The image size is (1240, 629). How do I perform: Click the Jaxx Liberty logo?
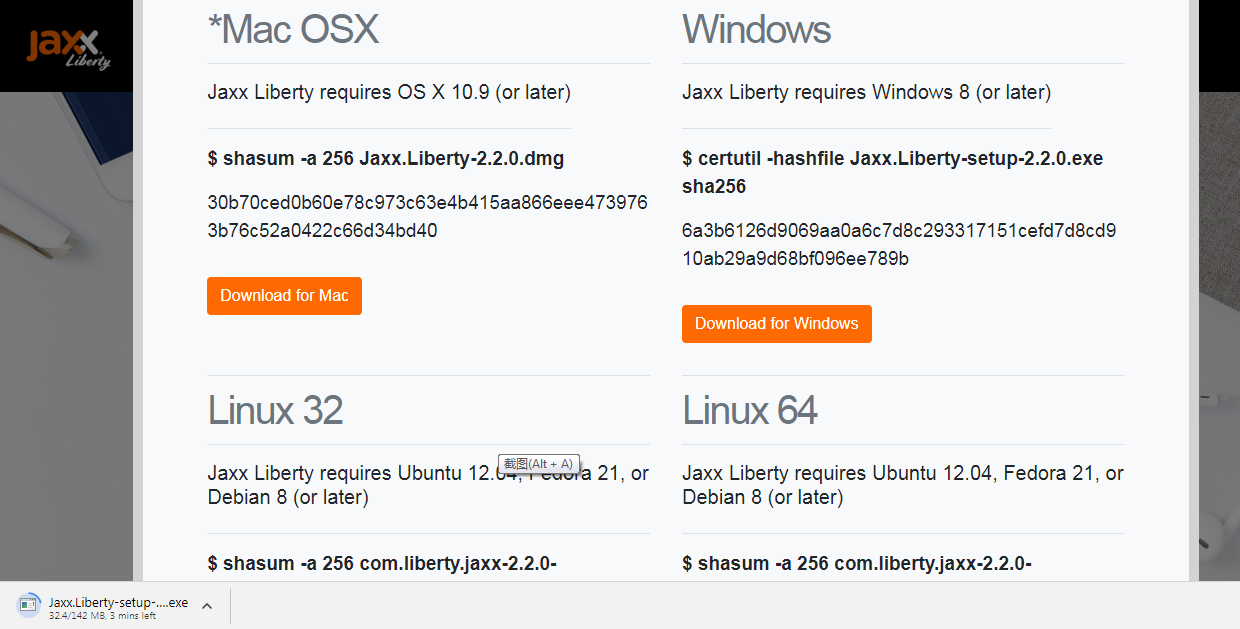pyautogui.click(x=68, y=48)
